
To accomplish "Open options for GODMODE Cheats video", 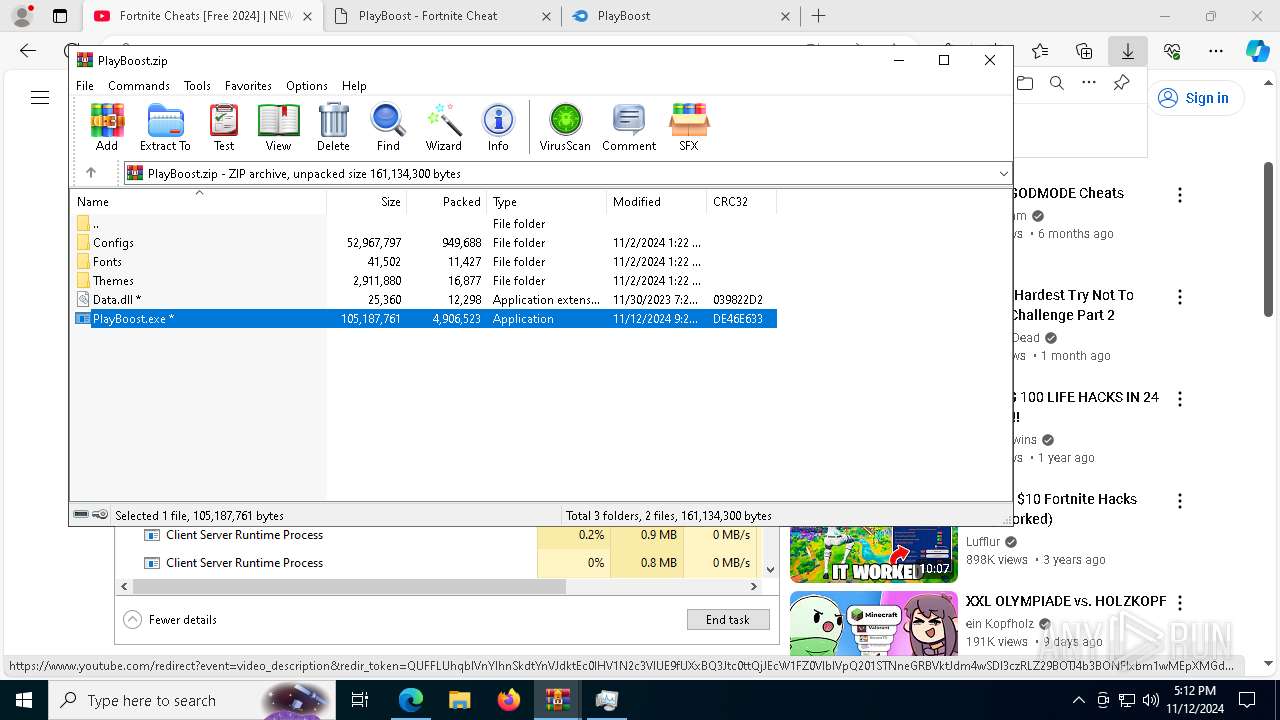I will [1180, 195].
